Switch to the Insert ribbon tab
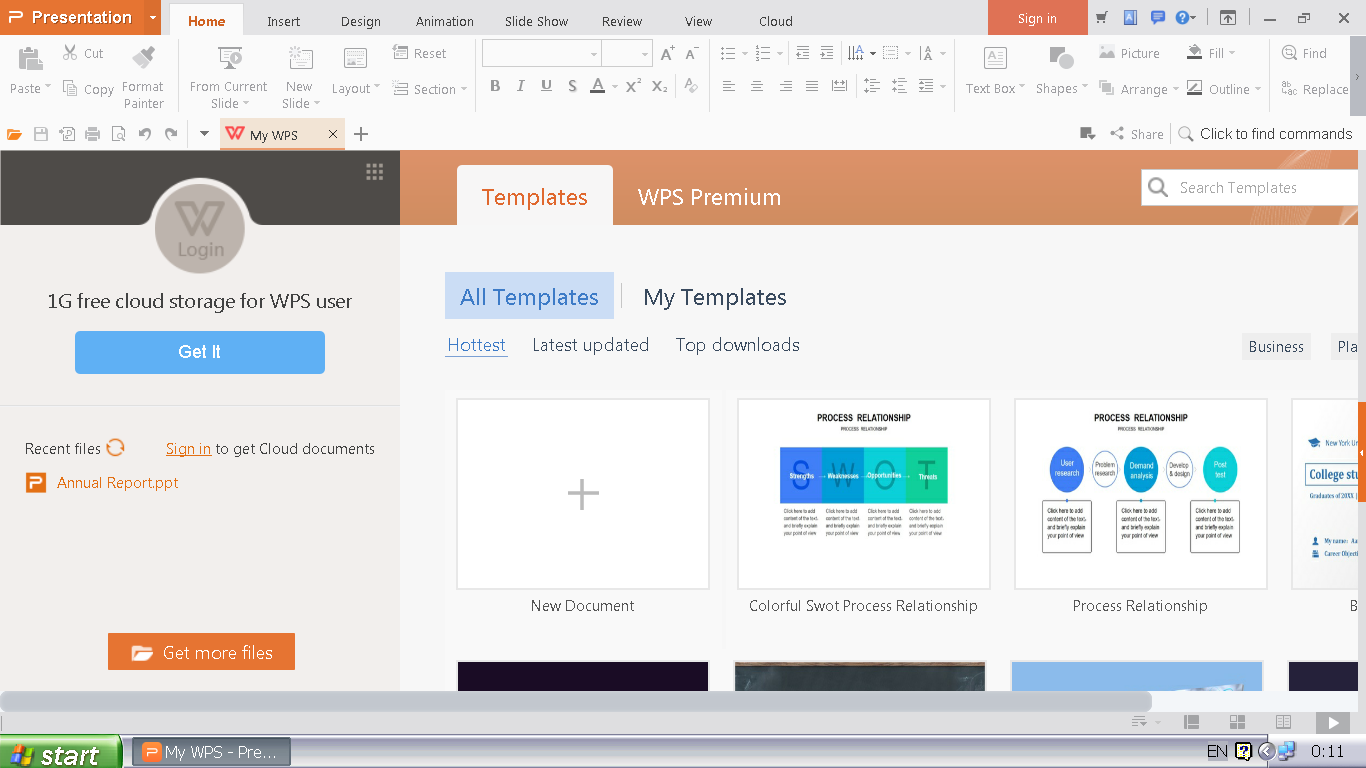1366x768 pixels. pyautogui.click(x=283, y=20)
